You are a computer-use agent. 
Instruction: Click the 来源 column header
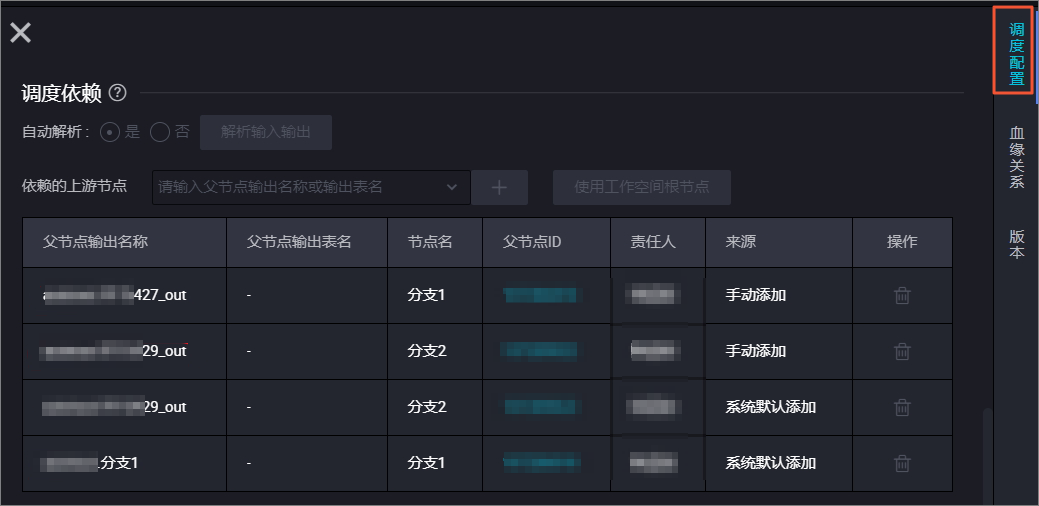pyautogui.click(x=779, y=242)
